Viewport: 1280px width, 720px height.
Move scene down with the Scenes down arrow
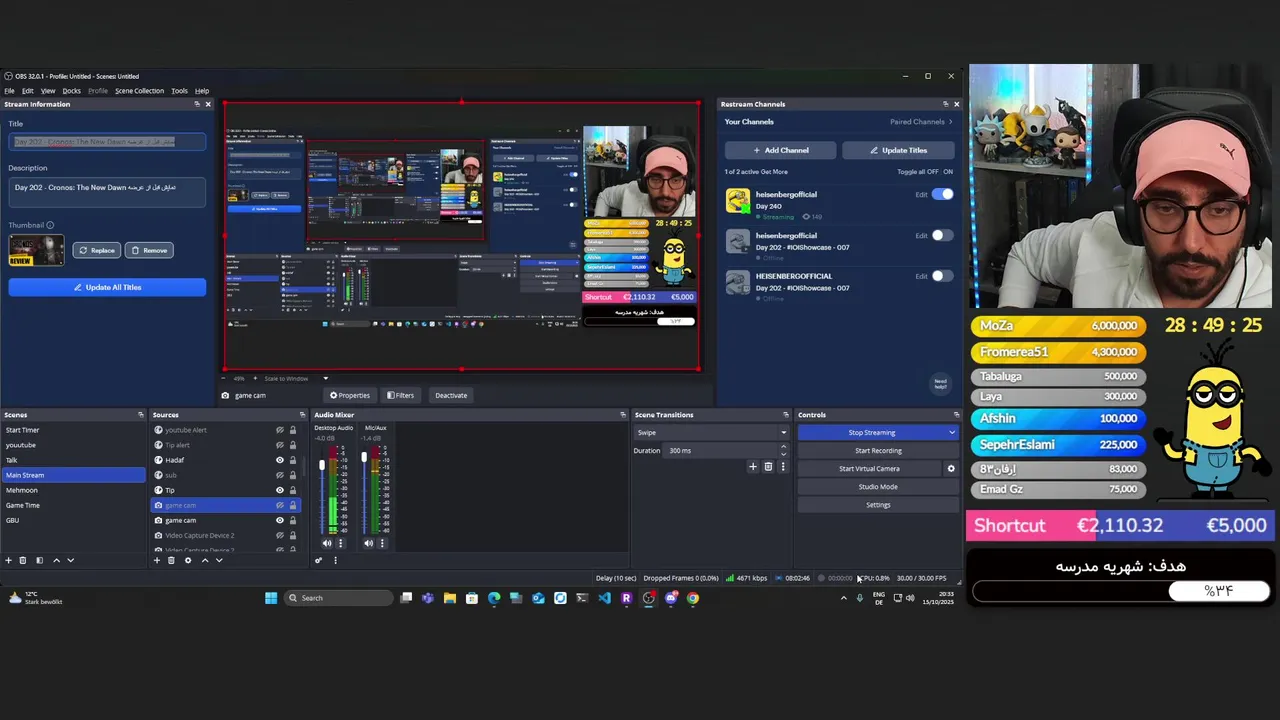point(70,560)
